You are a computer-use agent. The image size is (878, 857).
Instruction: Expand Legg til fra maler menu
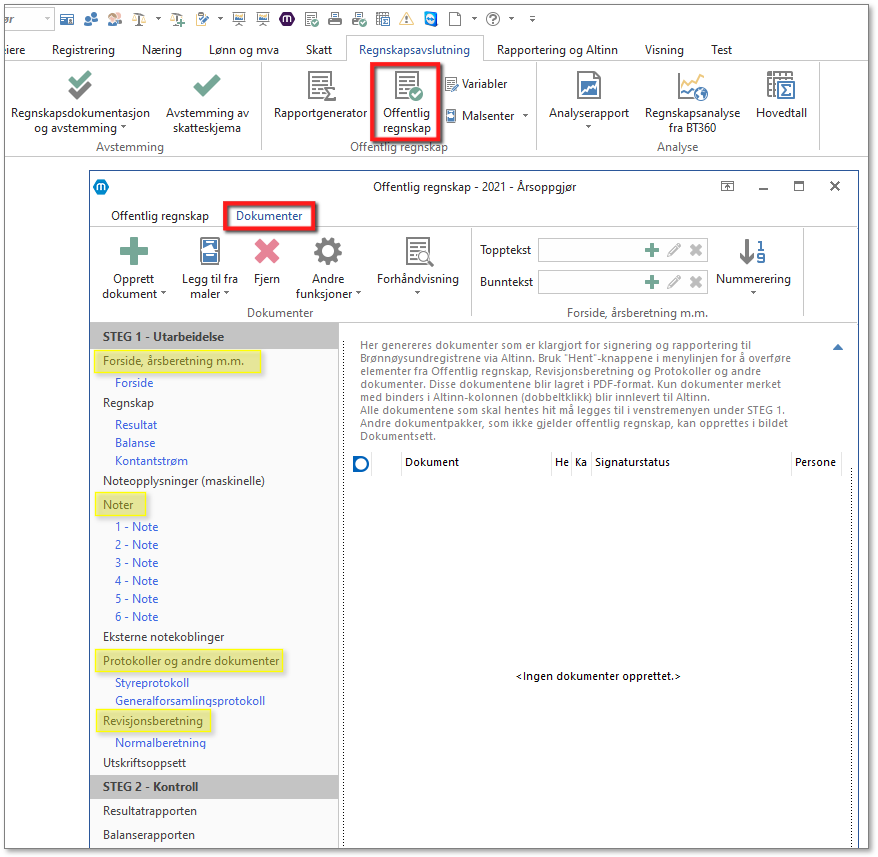[227, 294]
